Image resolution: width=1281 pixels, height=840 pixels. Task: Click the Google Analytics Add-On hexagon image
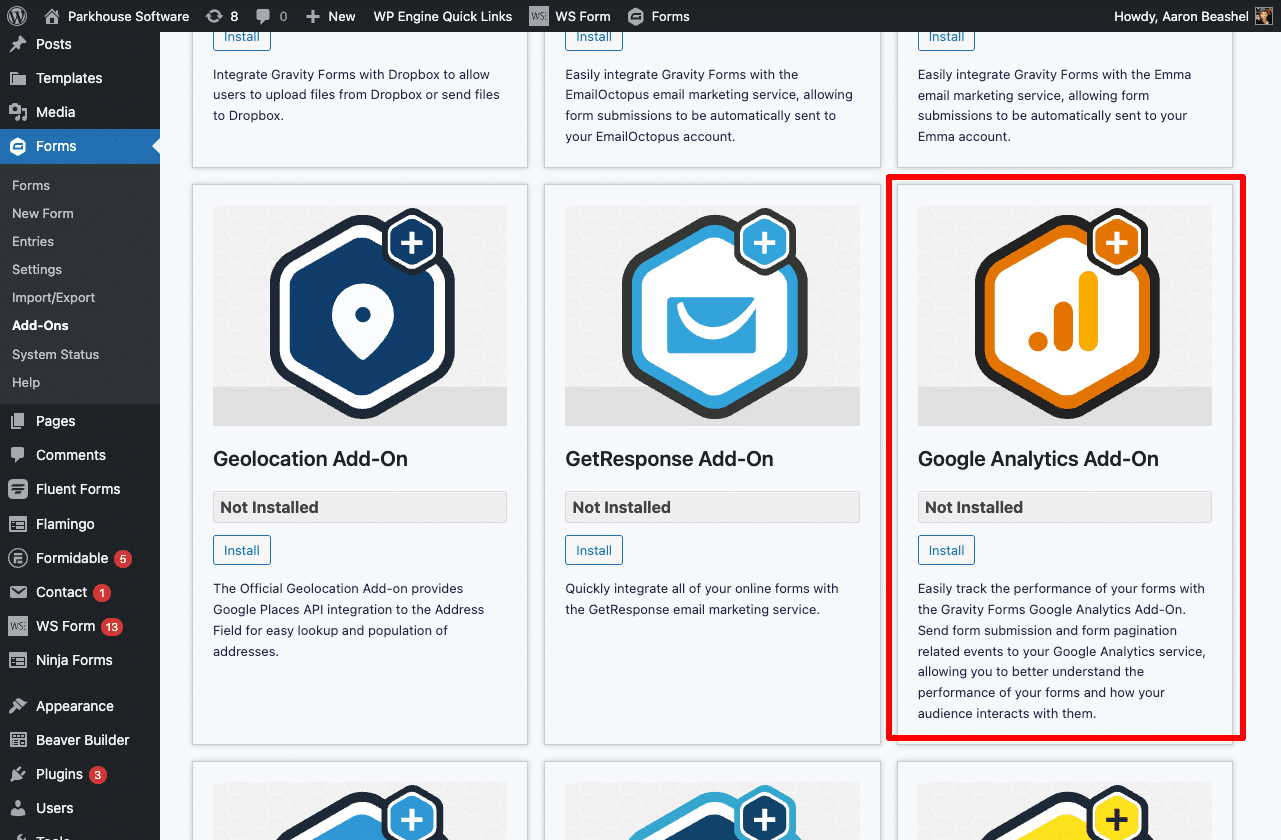click(x=1065, y=315)
